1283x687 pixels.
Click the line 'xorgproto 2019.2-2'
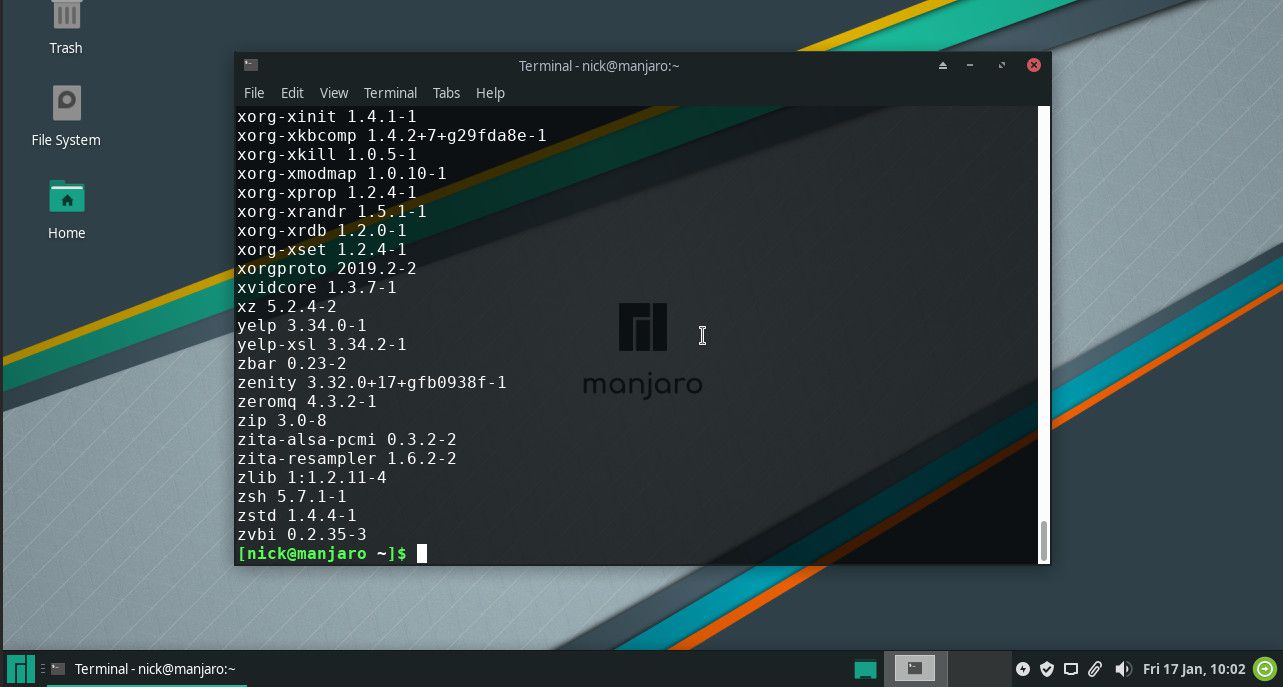tap(327, 269)
